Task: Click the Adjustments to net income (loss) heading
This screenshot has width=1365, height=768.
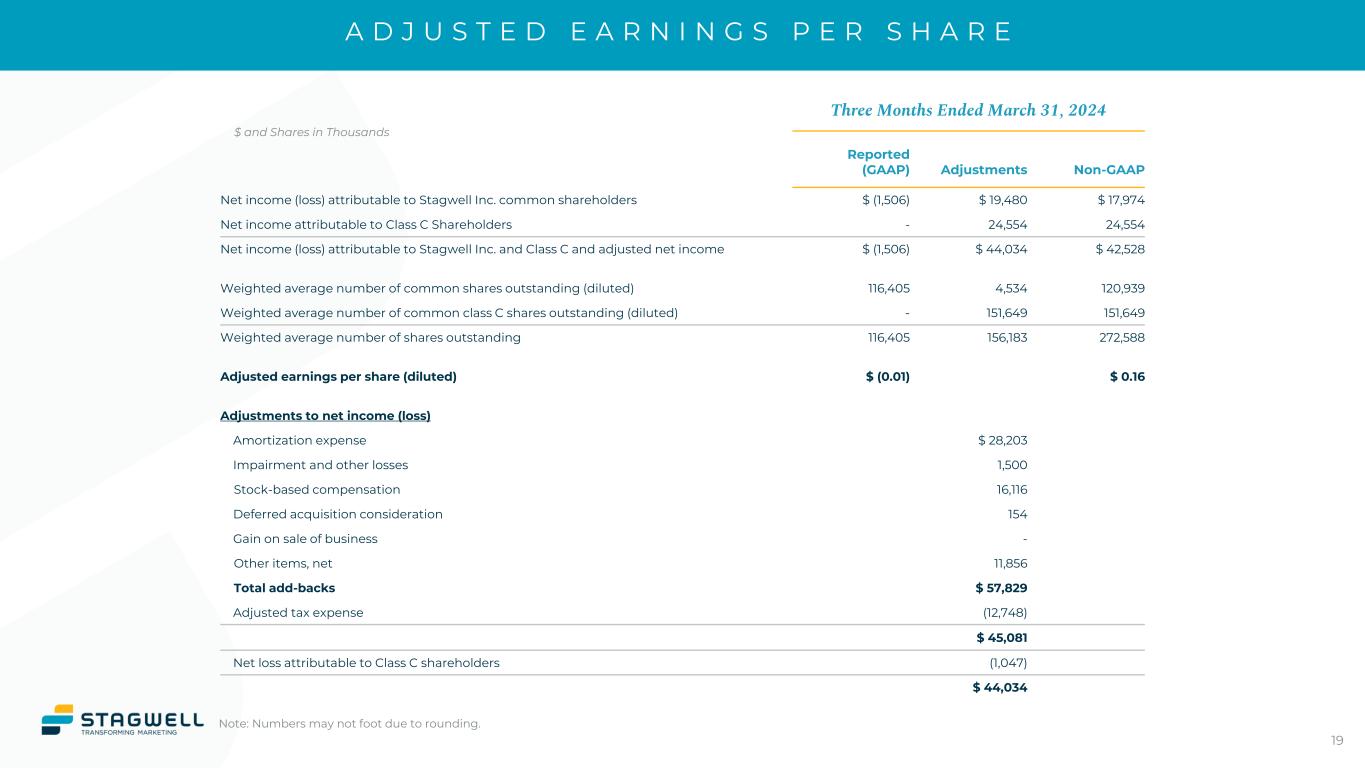Action: [x=325, y=416]
